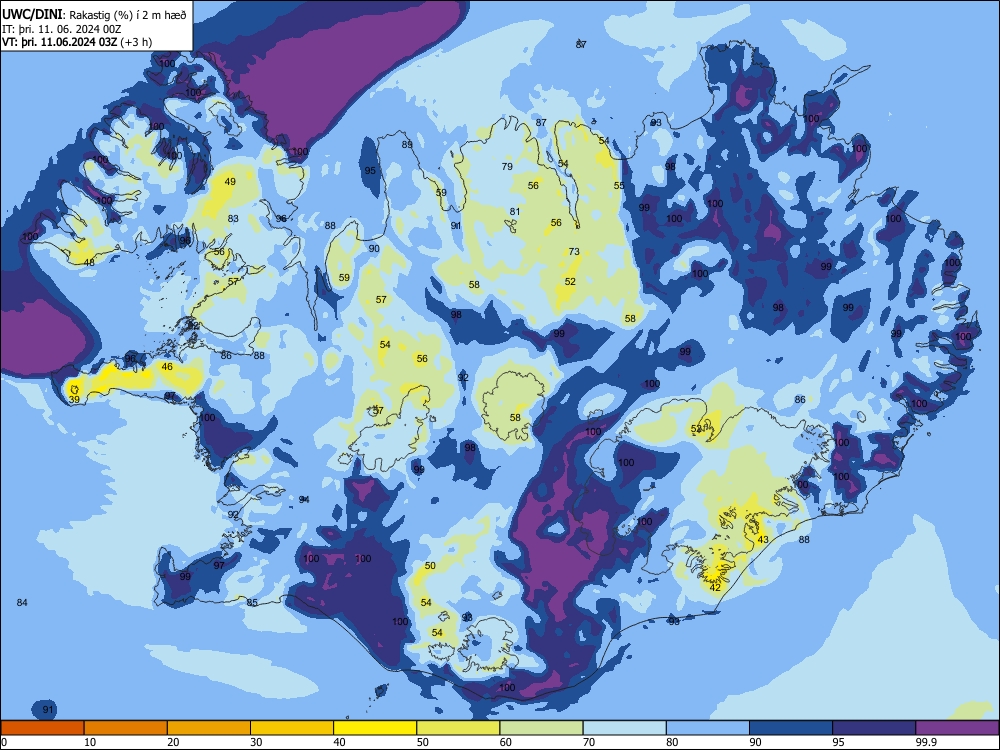Click the humidity value '83' on the map
This screenshot has width=1000, height=750.
click(x=233, y=219)
